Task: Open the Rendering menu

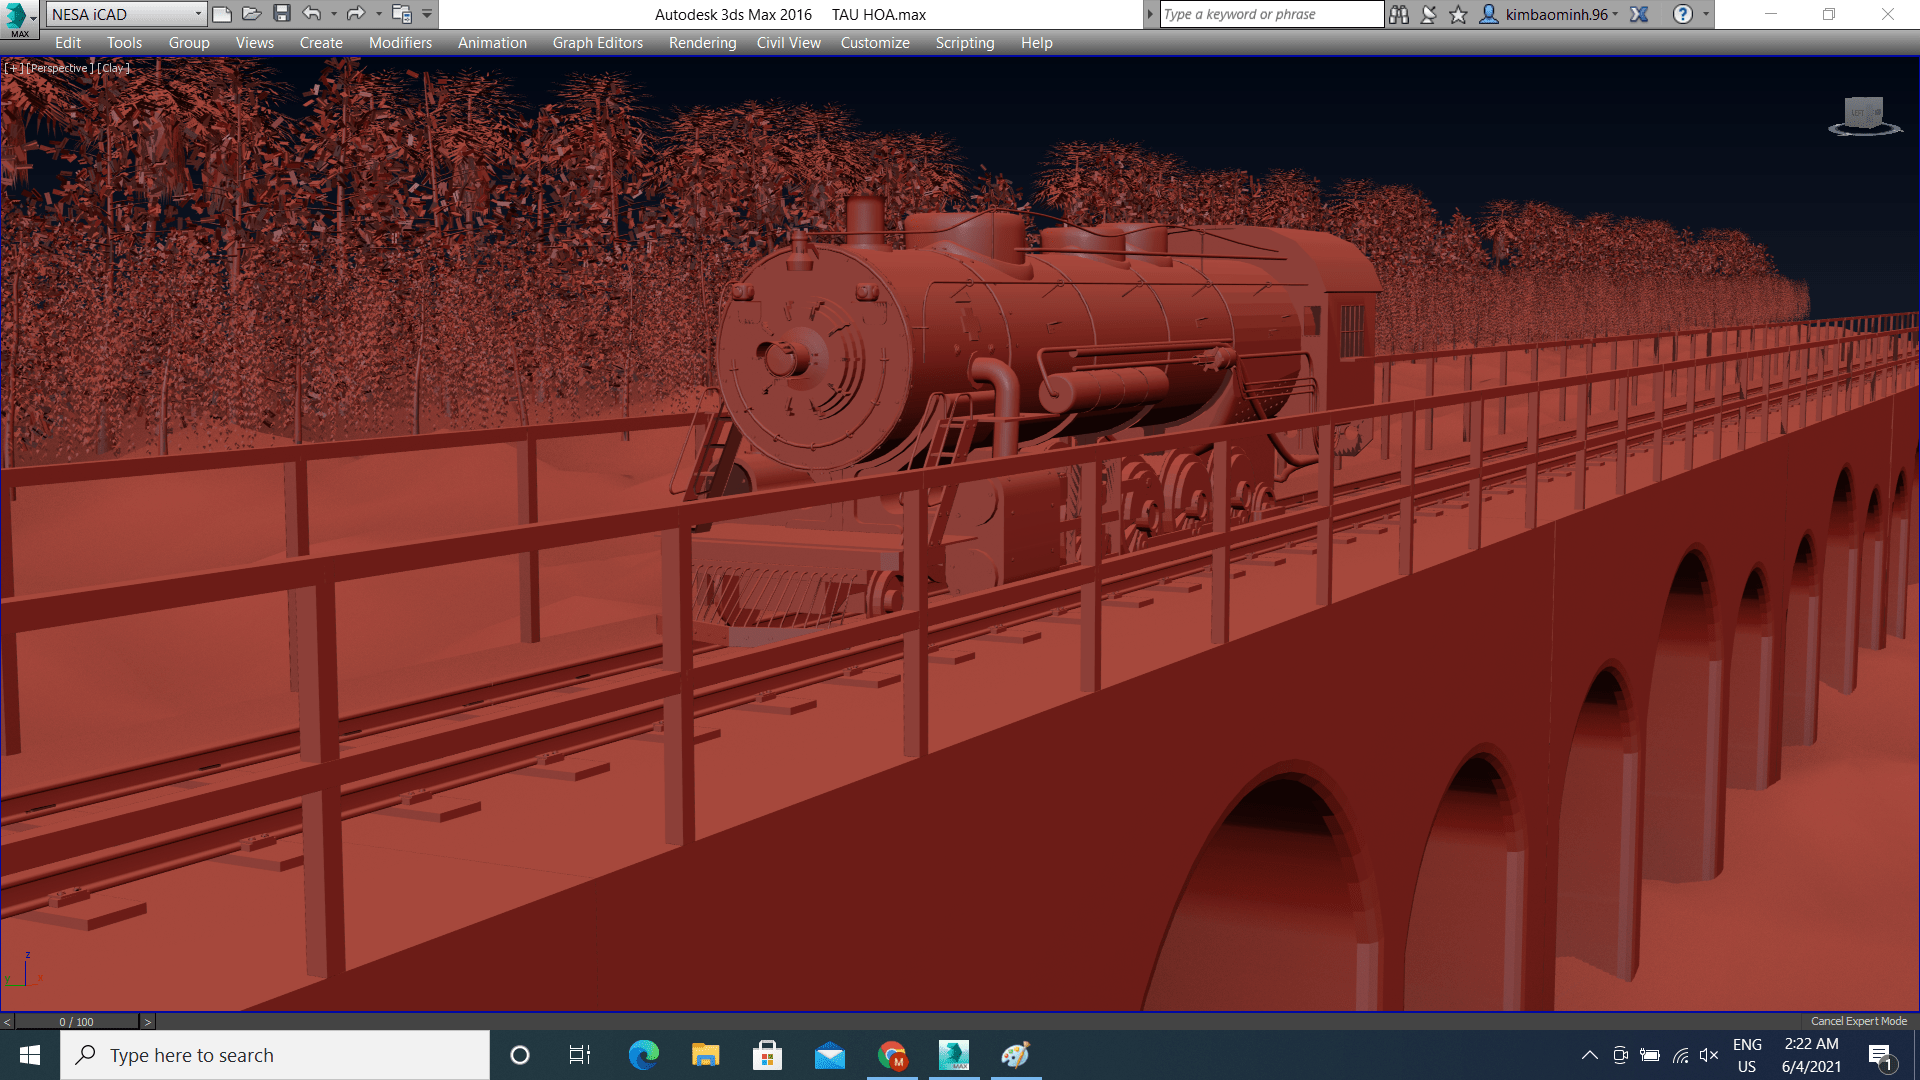Action: (702, 43)
